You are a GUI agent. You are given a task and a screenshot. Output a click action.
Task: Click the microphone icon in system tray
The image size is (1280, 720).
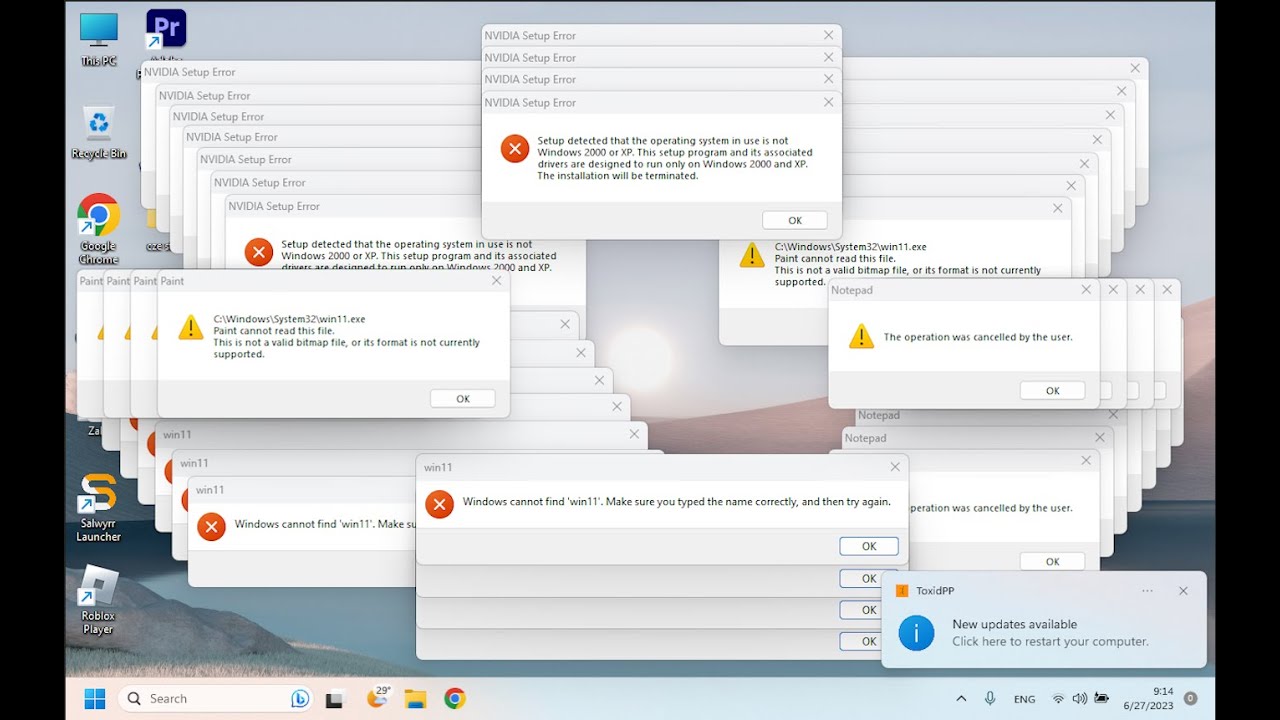point(990,699)
